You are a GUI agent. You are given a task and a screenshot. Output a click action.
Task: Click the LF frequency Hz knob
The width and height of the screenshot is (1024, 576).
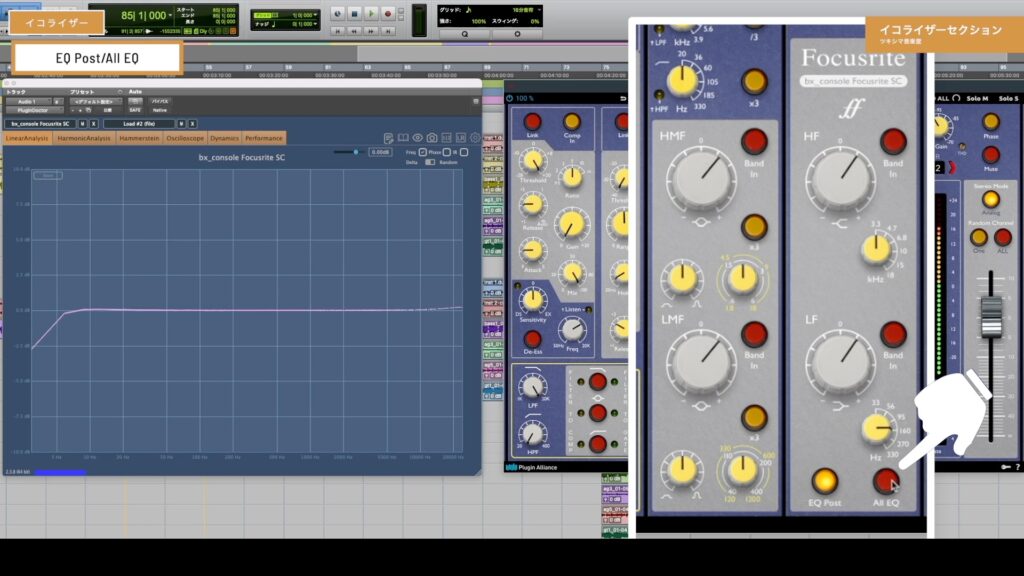point(875,428)
